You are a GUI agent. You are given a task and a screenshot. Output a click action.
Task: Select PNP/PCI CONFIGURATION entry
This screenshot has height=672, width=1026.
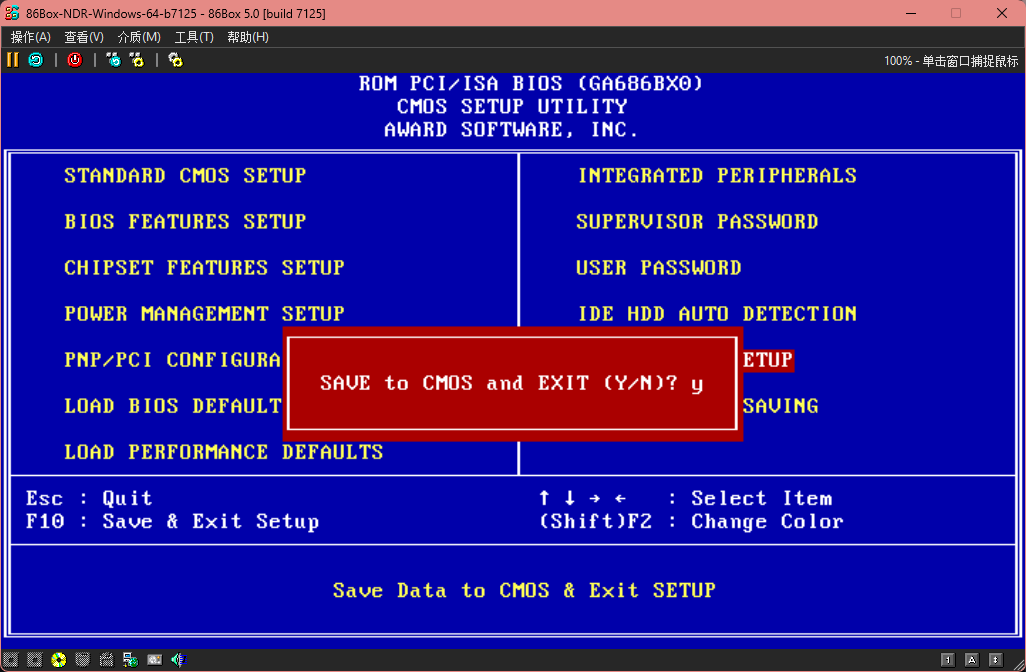click(x=173, y=360)
